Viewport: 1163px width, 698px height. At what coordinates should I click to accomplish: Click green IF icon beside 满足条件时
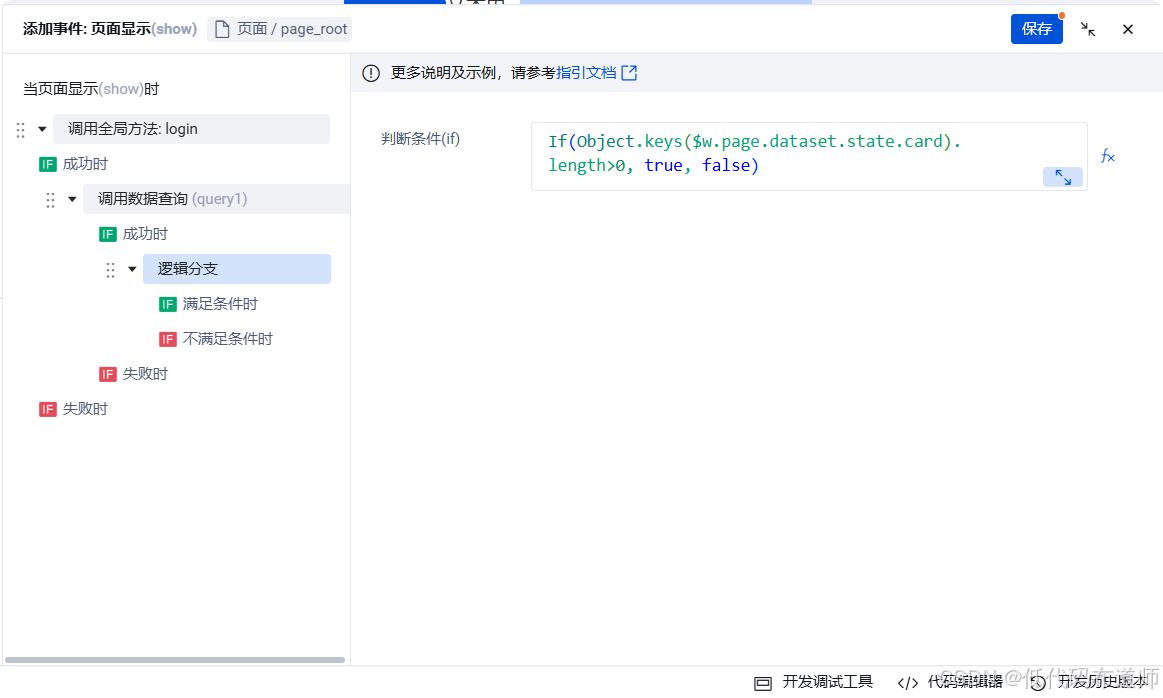168,304
